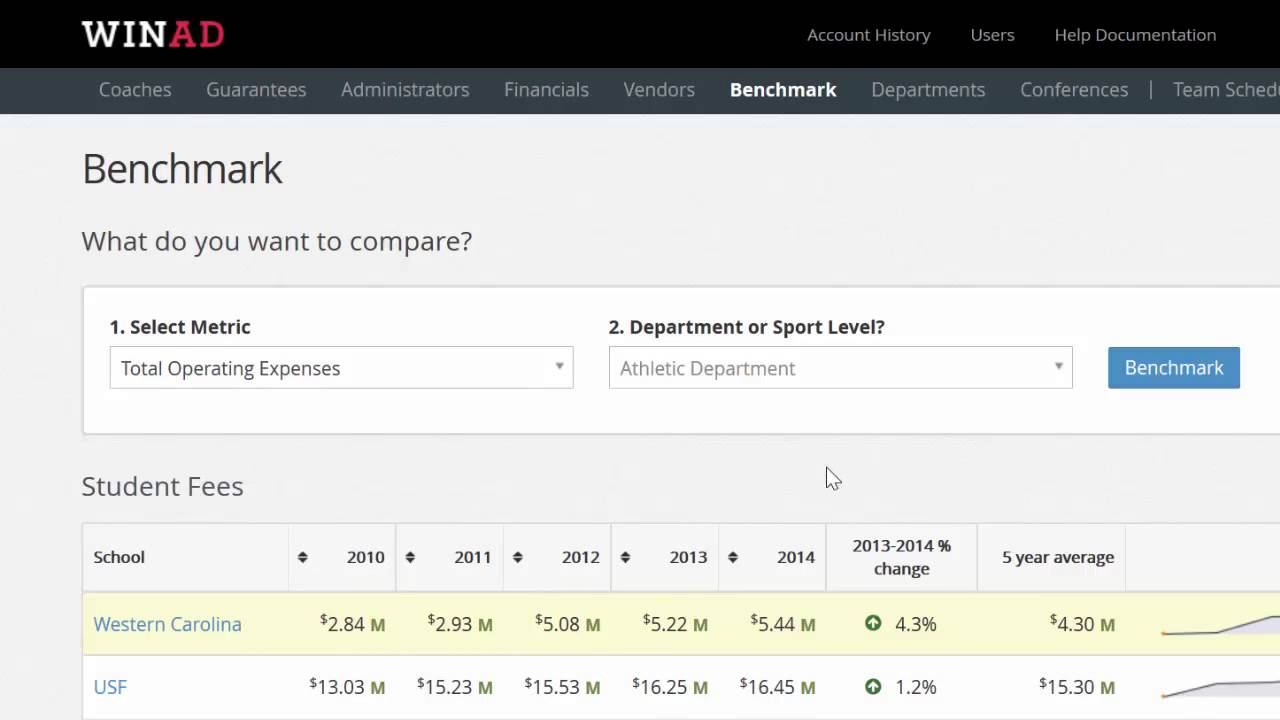Select USF 2012 value $15.53 M
The image size is (1280, 720).
click(562, 687)
